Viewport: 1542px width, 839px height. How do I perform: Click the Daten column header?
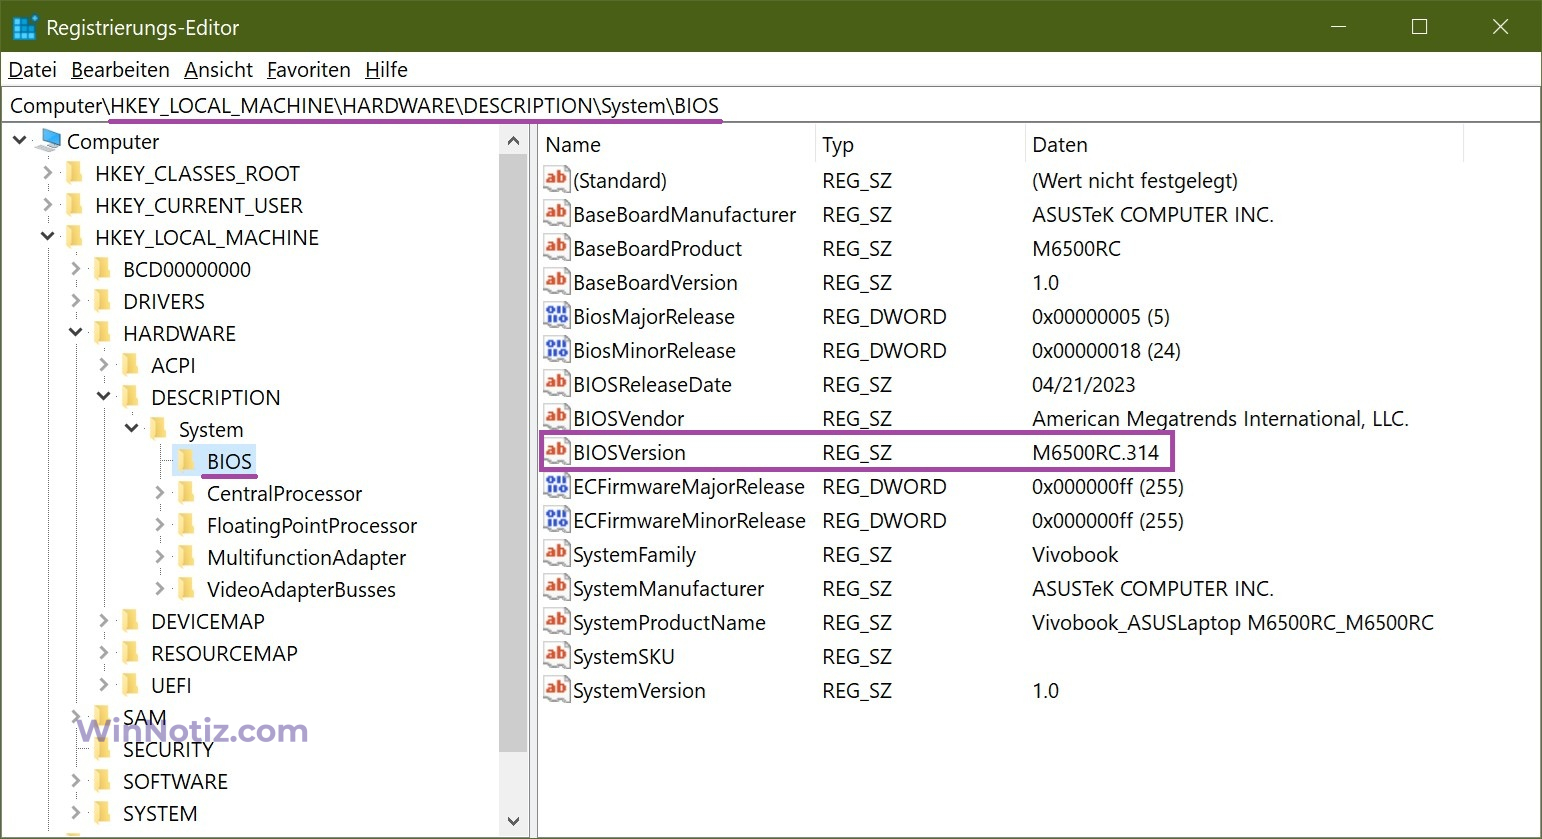point(1059,145)
